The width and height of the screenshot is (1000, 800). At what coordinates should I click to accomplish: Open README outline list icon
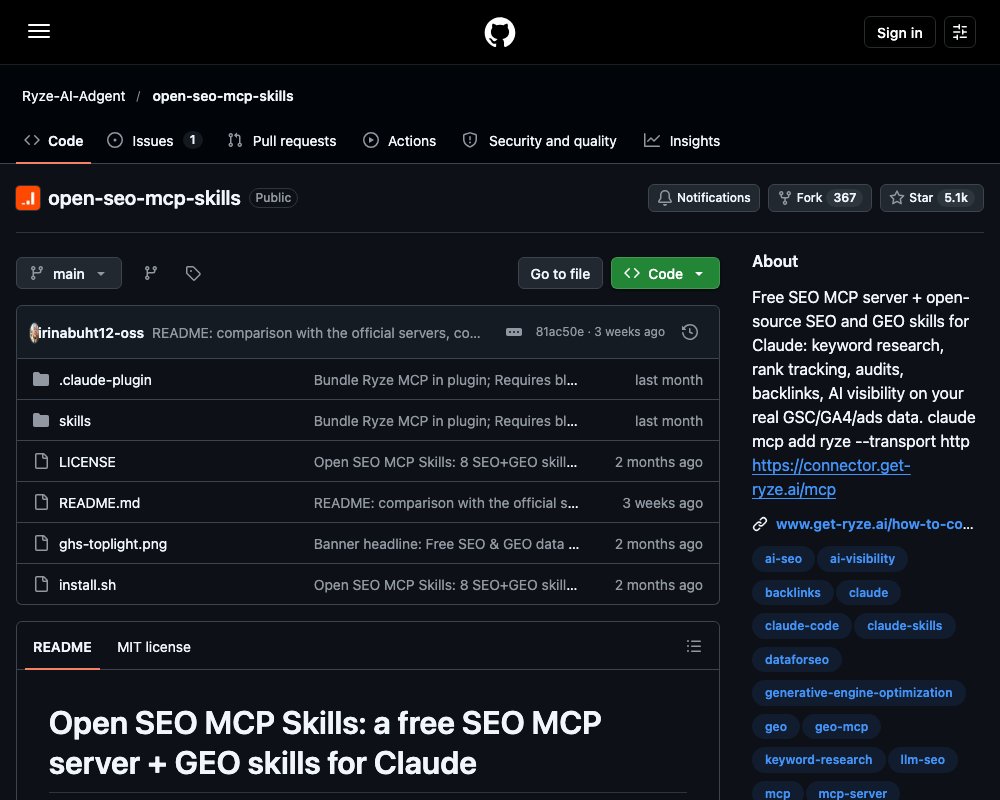point(694,646)
